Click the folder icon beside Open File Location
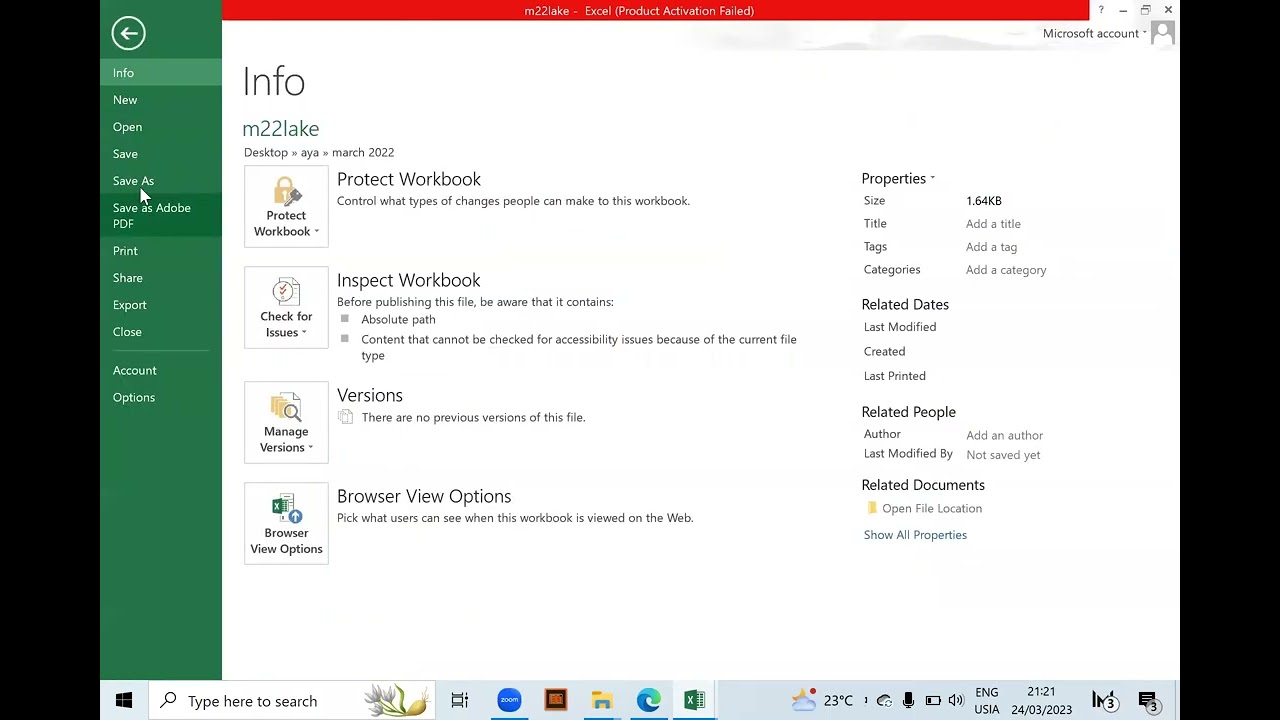The image size is (1280, 720). point(872,508)
